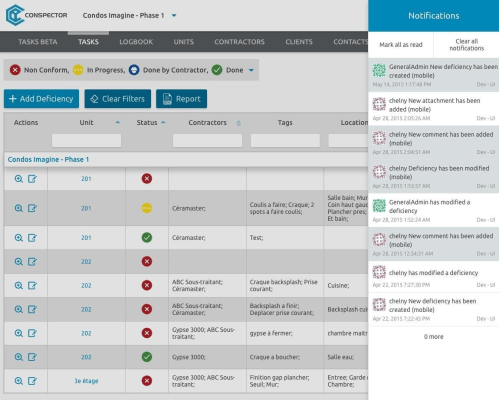Focus the Tags filter input

[285, 141]
